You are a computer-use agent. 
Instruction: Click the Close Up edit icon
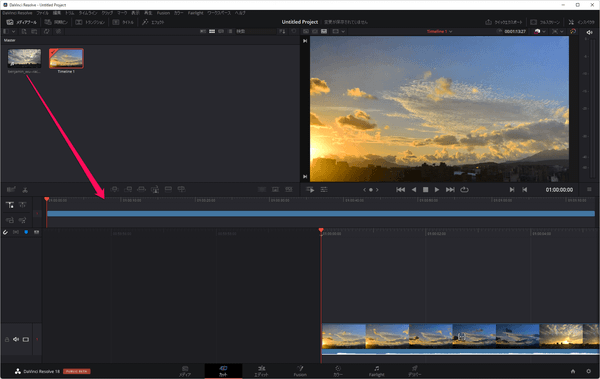click(155, 189)
